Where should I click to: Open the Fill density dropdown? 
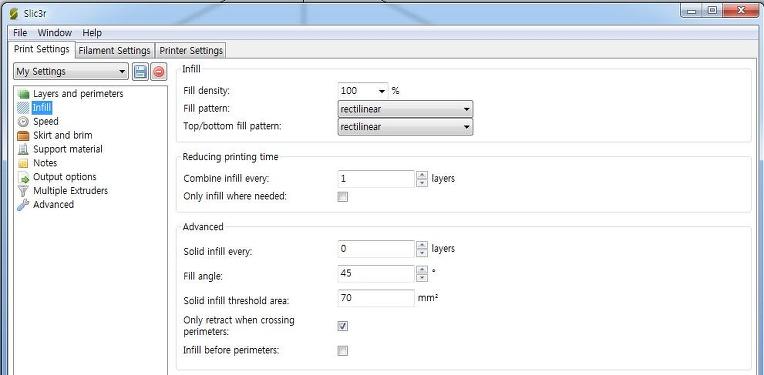[382, 91]
